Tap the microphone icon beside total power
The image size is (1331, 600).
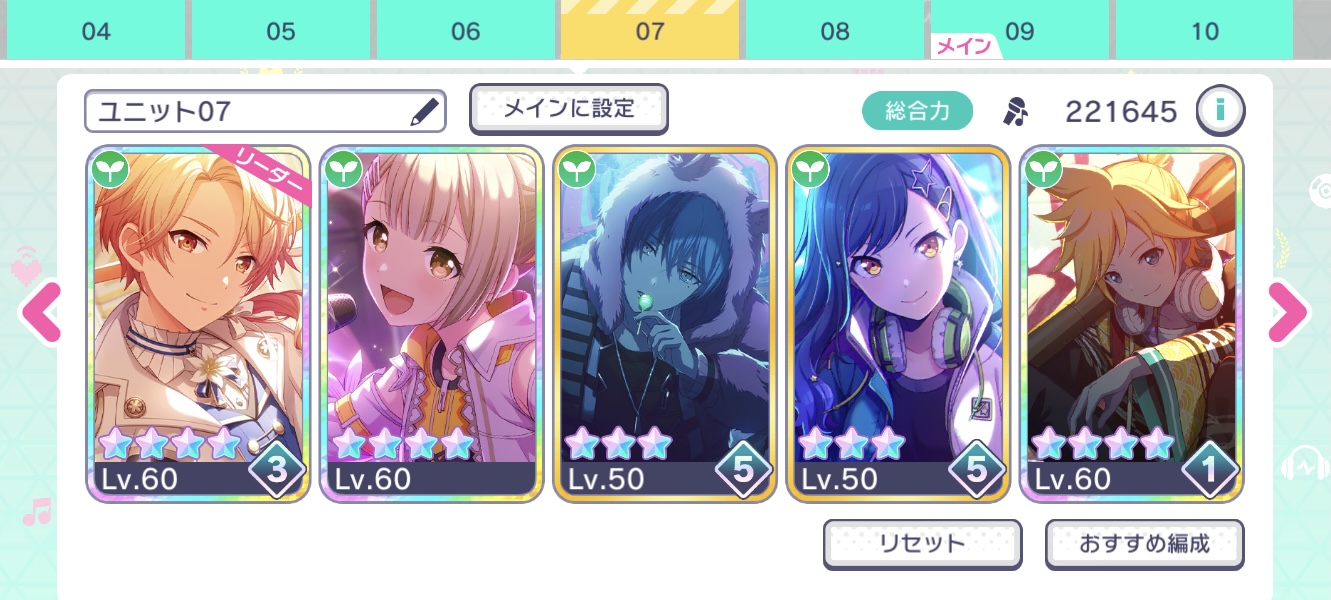(x=1016, y=111)
